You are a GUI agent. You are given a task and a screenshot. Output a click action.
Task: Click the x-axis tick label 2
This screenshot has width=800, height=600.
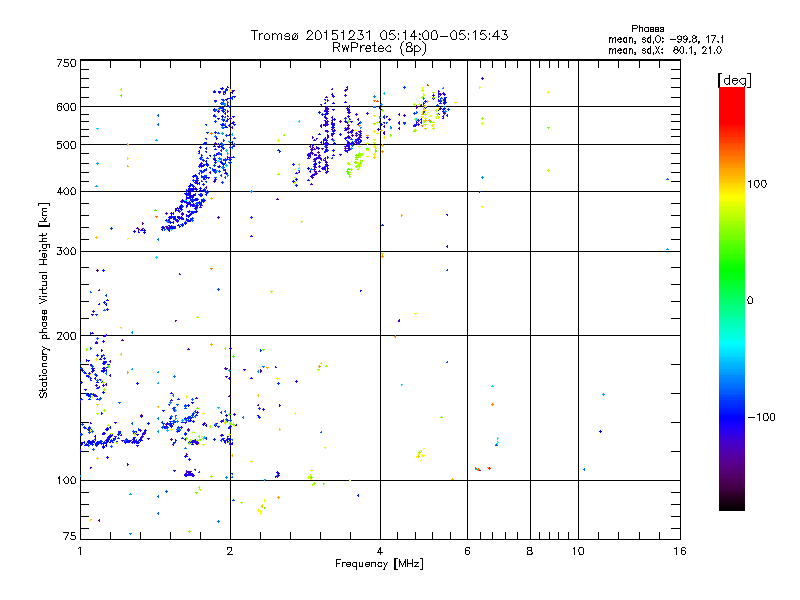click(x=230, y=551)
